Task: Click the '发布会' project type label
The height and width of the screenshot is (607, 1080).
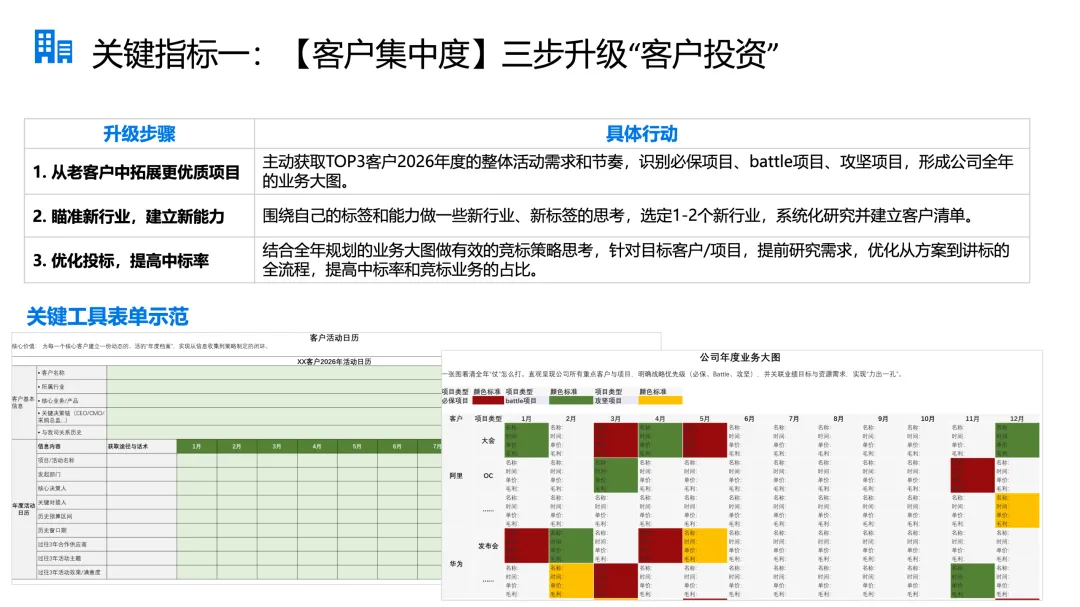Action: (488, 546)
